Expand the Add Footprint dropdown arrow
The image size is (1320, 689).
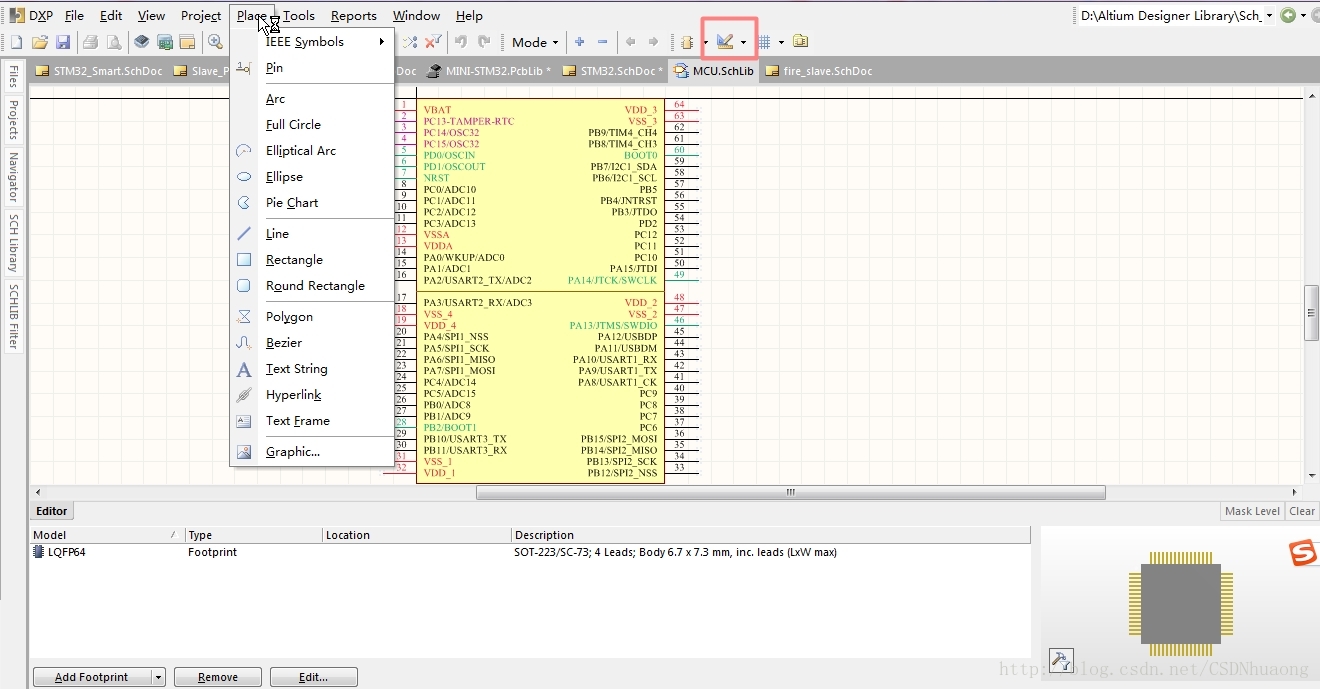coord(158,677)
